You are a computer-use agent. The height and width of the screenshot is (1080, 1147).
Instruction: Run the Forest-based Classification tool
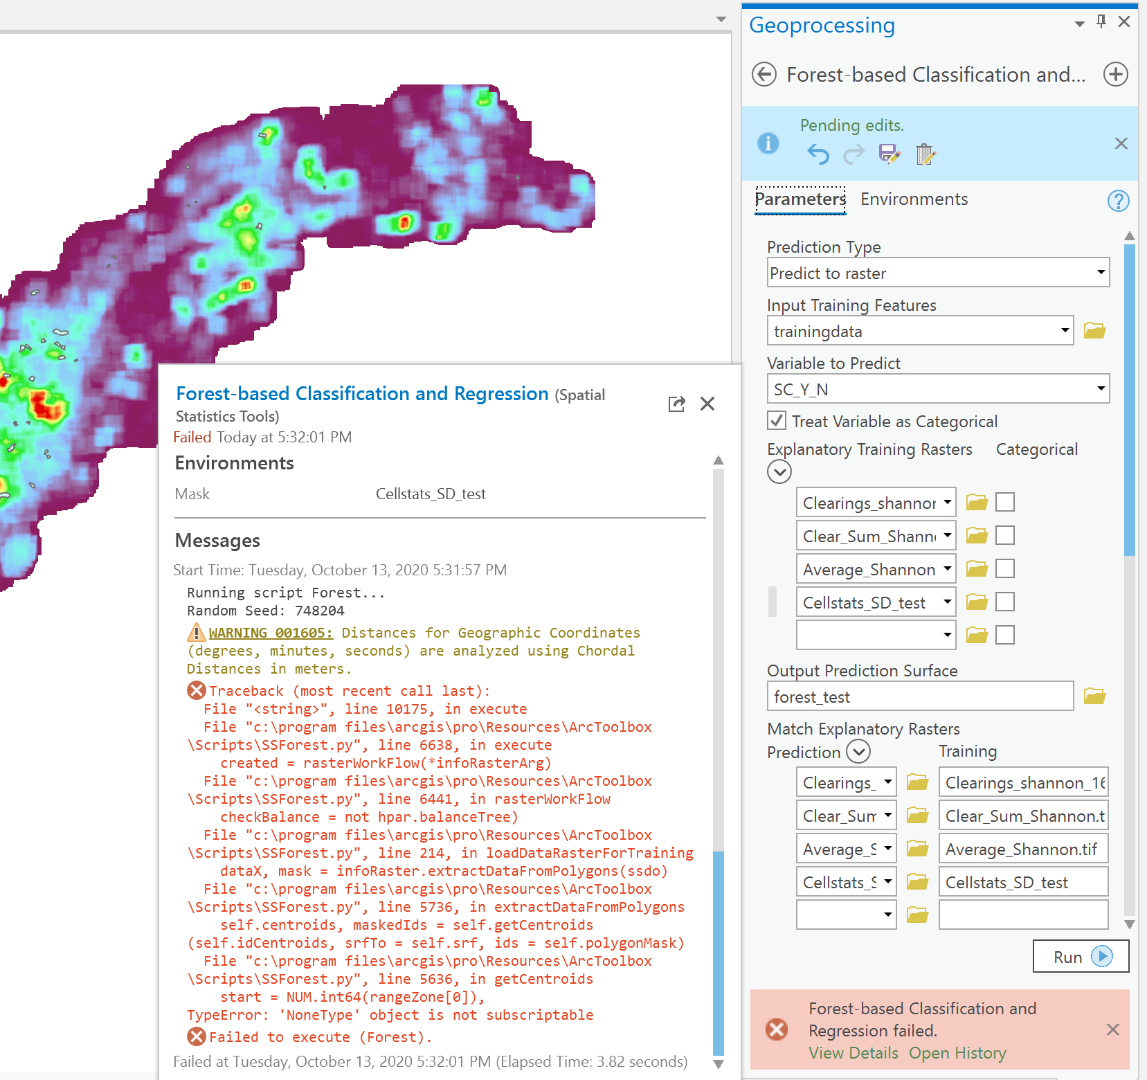(1080, 956)
